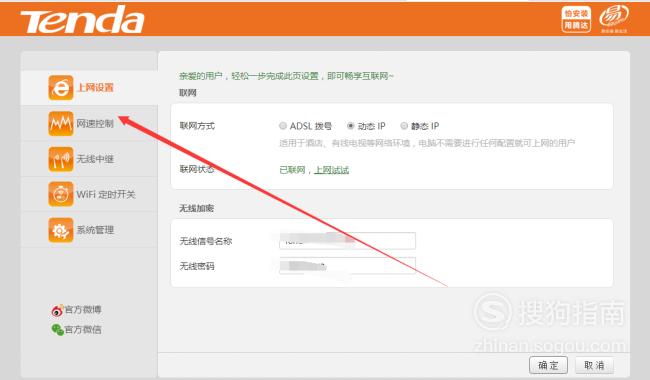
Task: Select the 静态 IP radio button
Action: pos(404,126)
